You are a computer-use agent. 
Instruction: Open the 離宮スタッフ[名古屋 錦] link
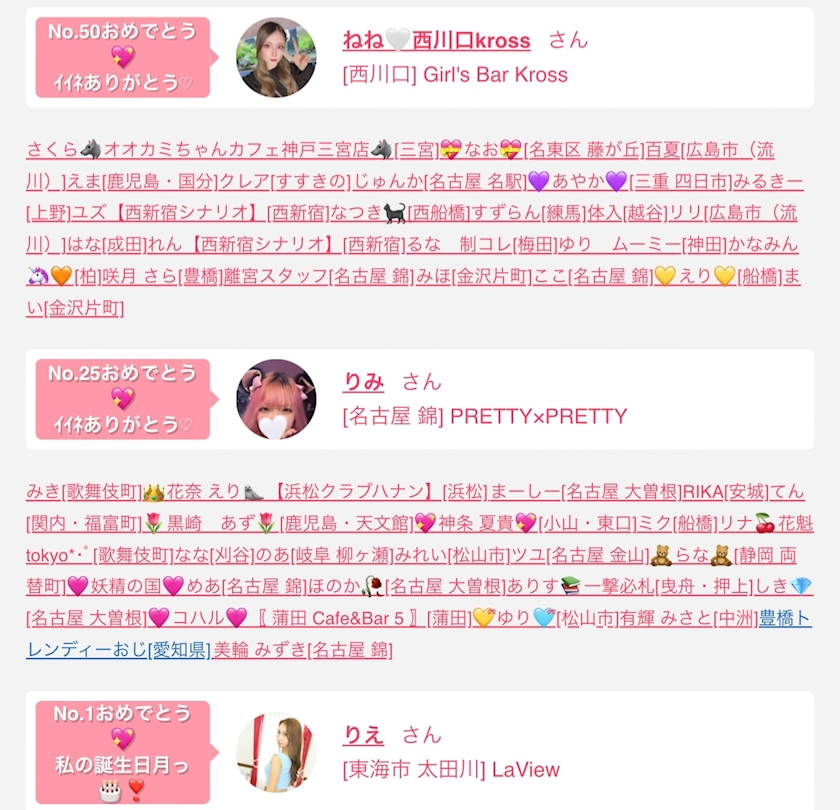click(319, 276)
